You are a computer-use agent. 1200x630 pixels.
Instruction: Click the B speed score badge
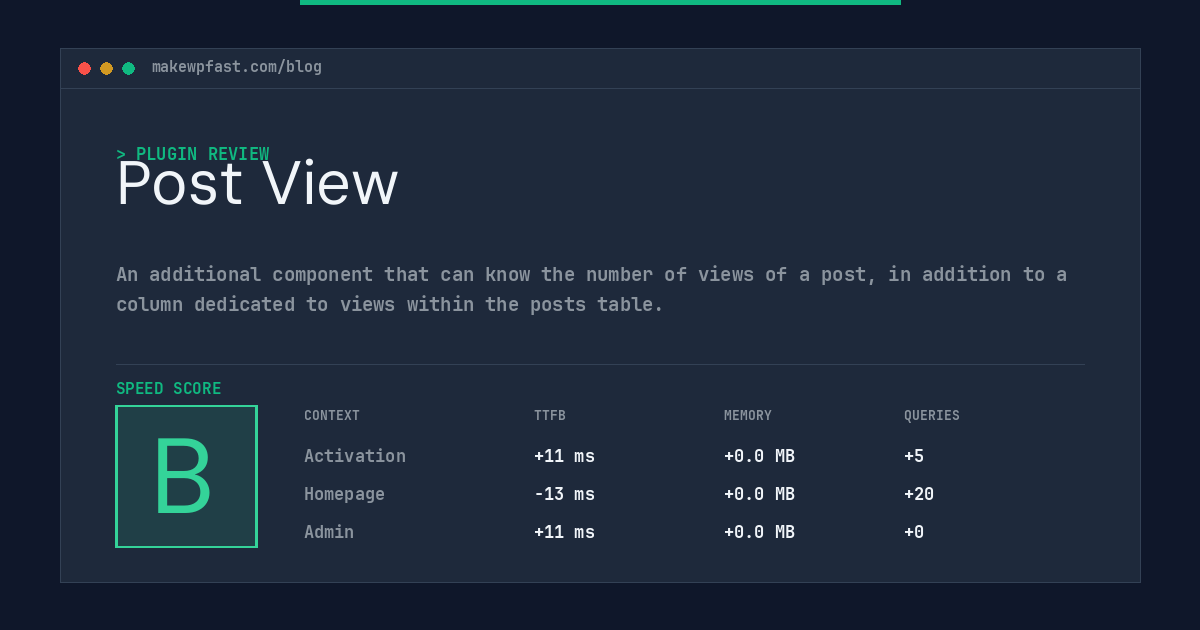coord(186,476)
